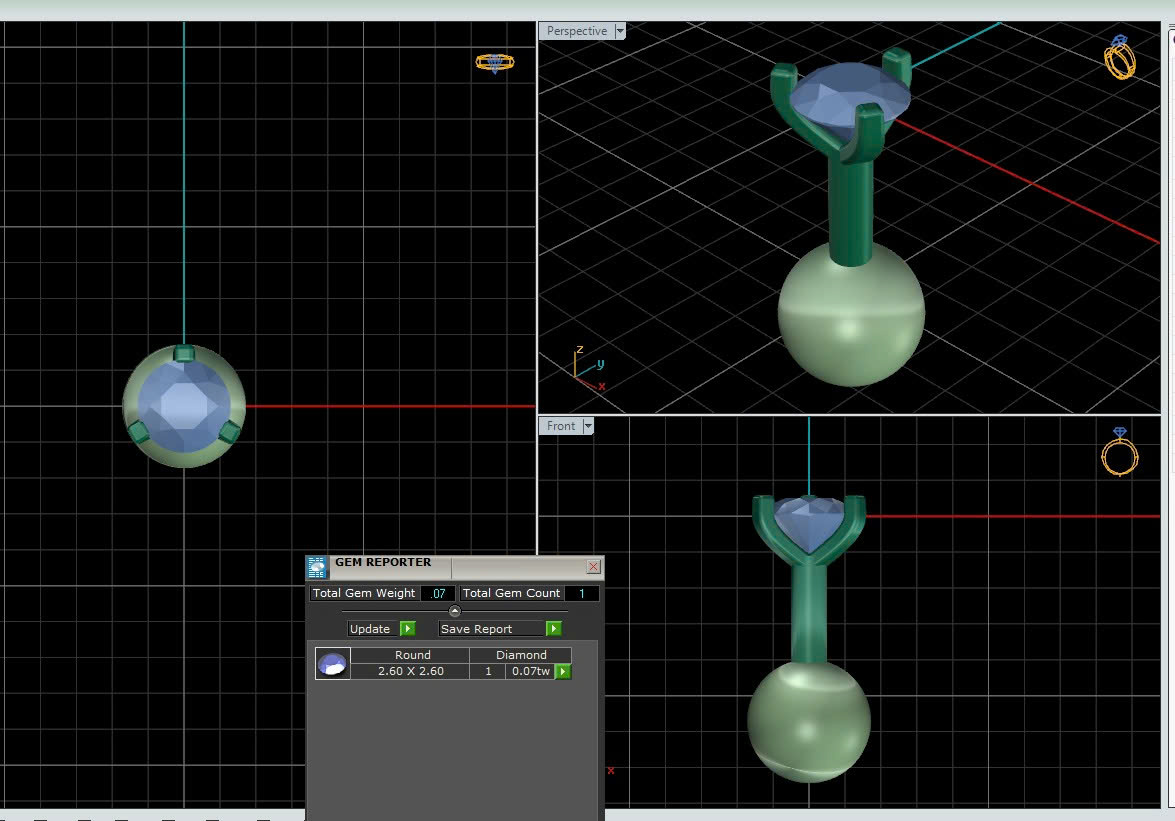Click the green Save Report arrow
Screen dimensions: 1175x821
click(554, 629)
